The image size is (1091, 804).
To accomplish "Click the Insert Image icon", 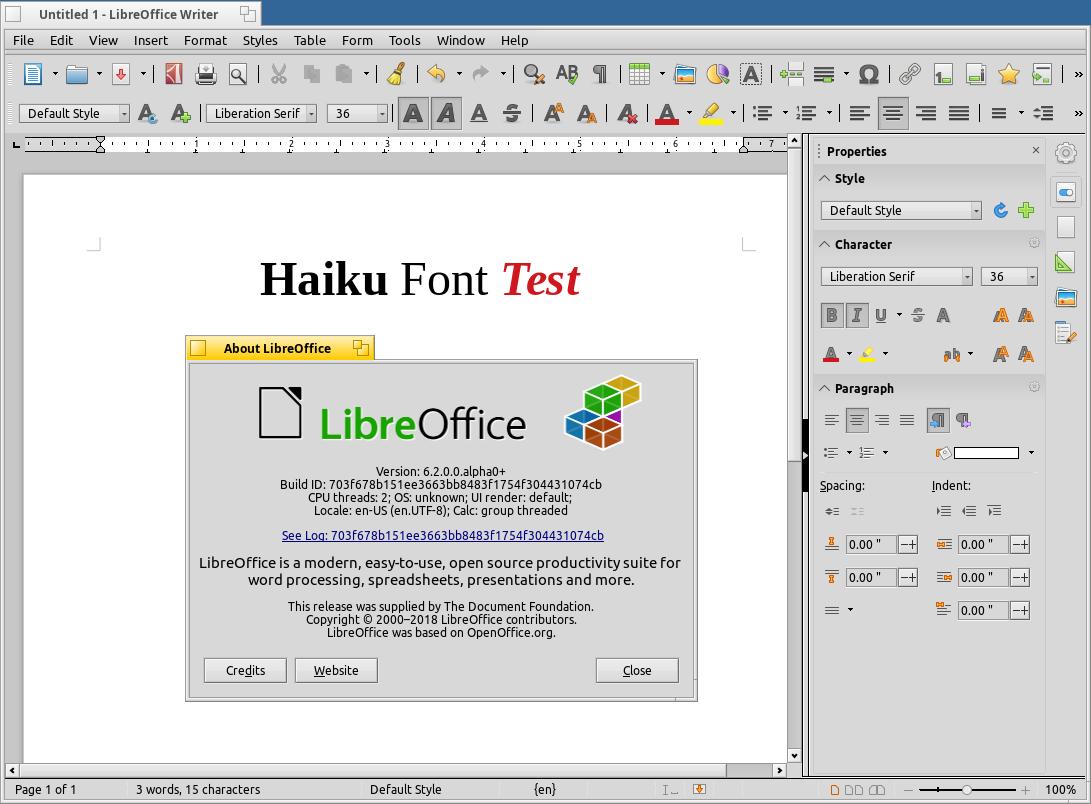I will click(685, 74).
